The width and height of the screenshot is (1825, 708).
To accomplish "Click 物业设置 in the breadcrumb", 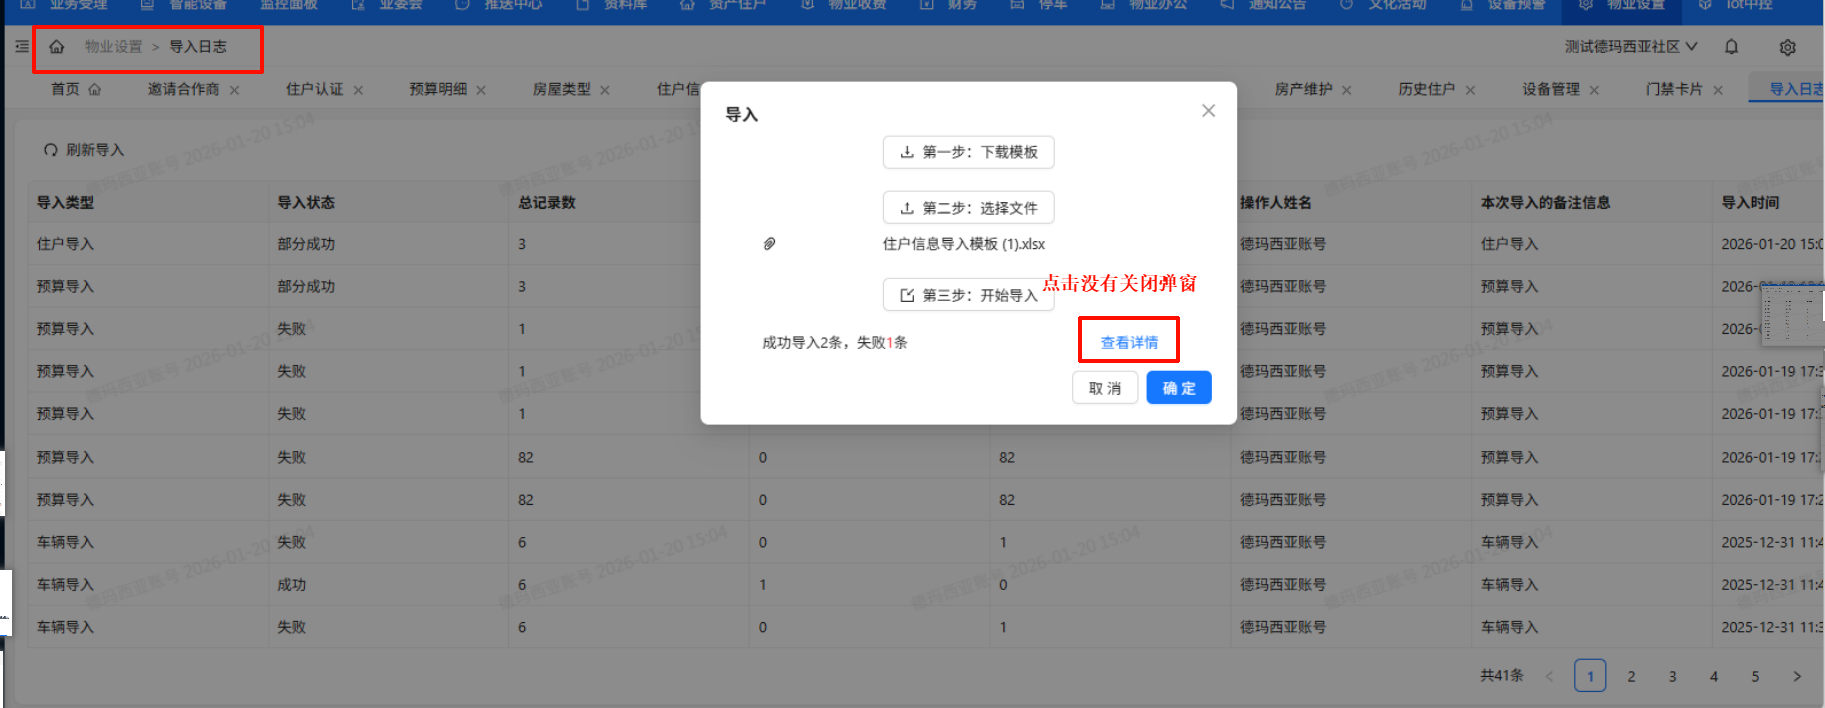I will 113,47.
